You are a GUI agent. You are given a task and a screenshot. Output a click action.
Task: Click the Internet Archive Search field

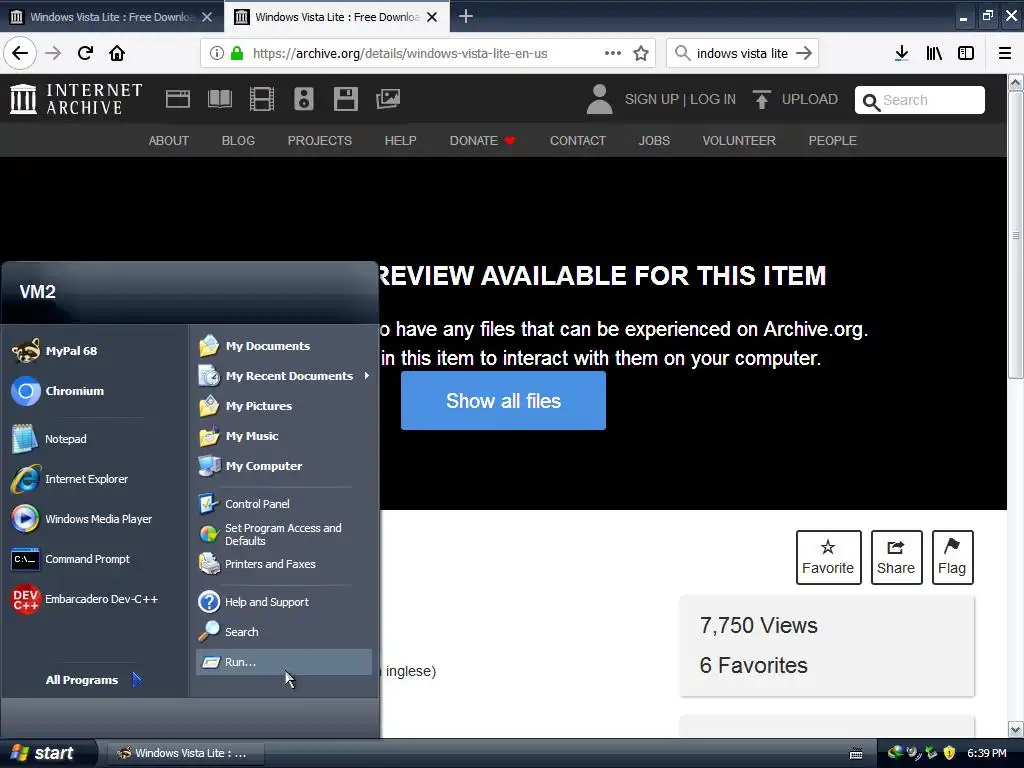coord(920,100)
